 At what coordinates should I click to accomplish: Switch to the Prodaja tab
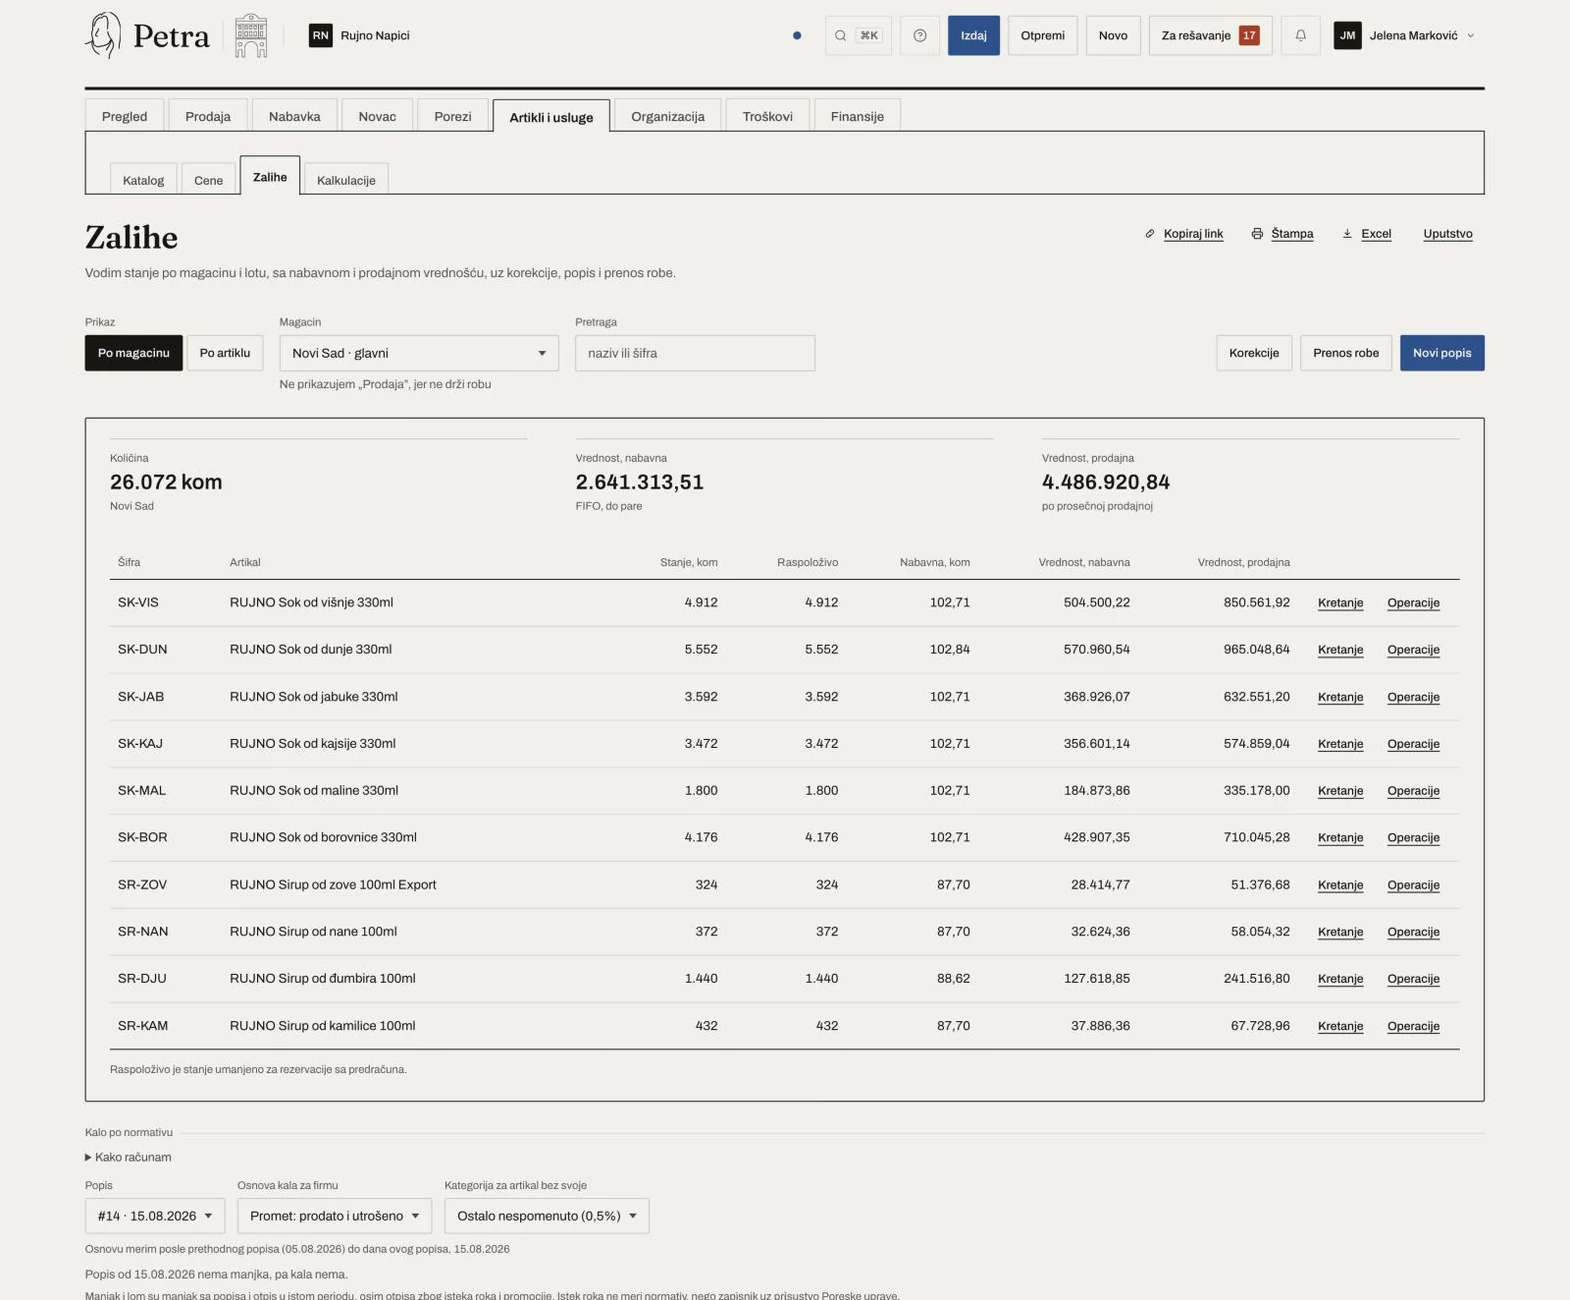[x=208, y=116]
